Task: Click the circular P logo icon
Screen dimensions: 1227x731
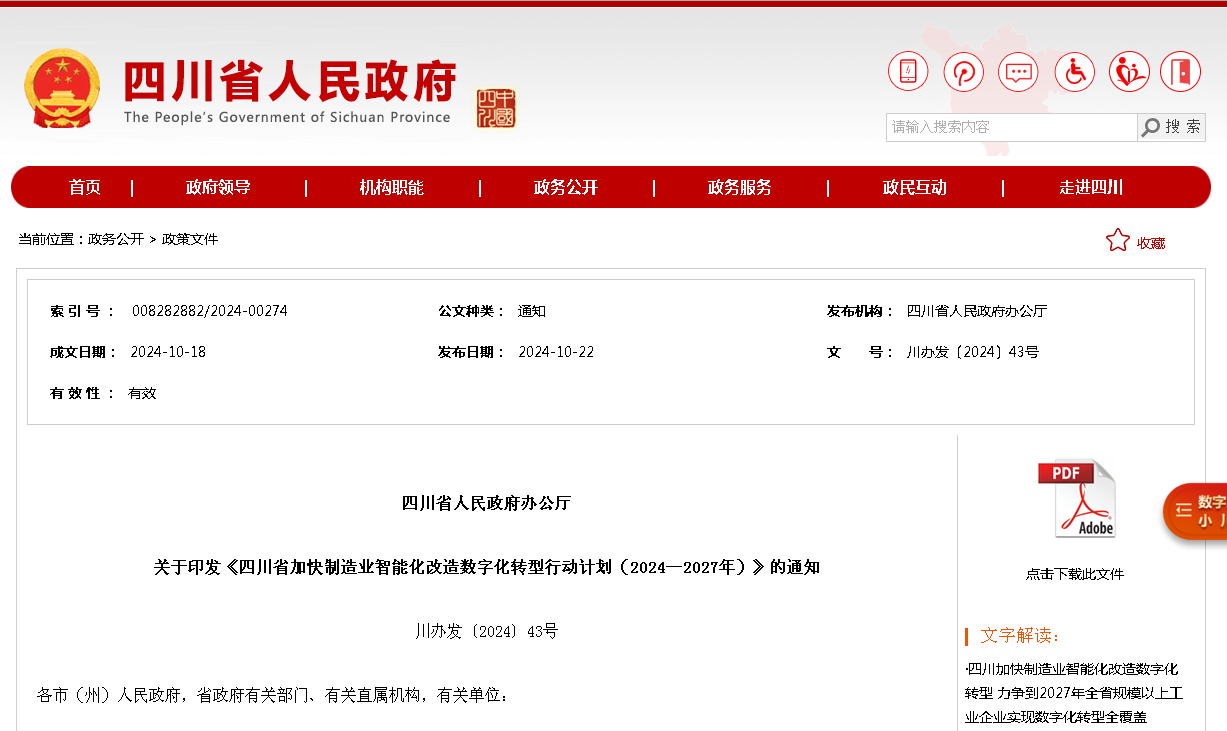Action: (x=964, y=72)
